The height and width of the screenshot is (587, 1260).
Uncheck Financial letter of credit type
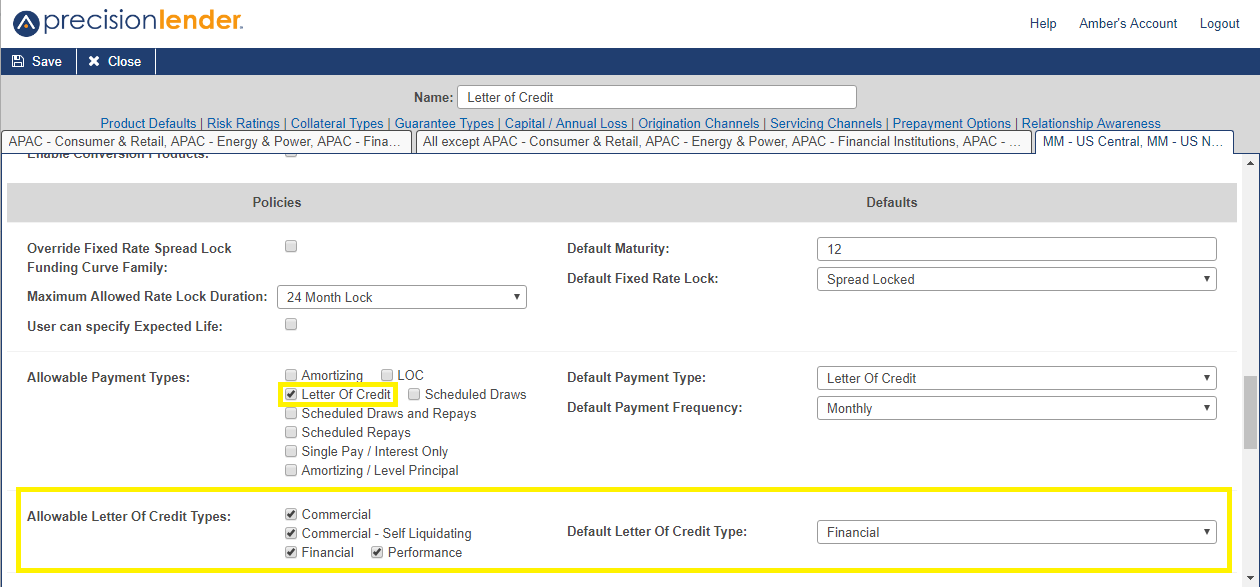click(291, 552)
